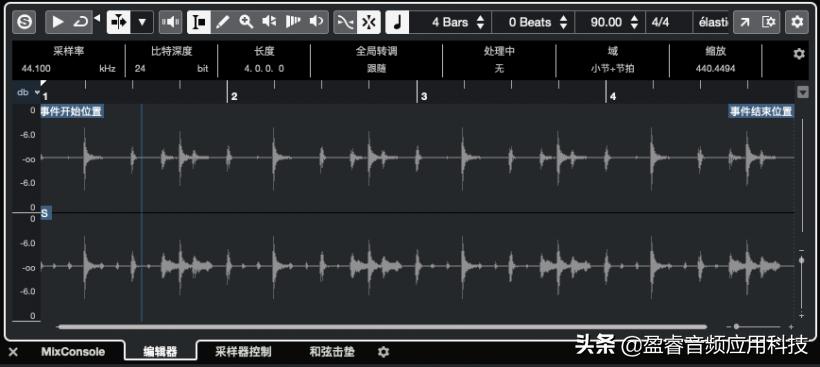Toggle the Auto-Scroll button
Viewport: 820px width, 367px height.
click(x=119, y=22)
